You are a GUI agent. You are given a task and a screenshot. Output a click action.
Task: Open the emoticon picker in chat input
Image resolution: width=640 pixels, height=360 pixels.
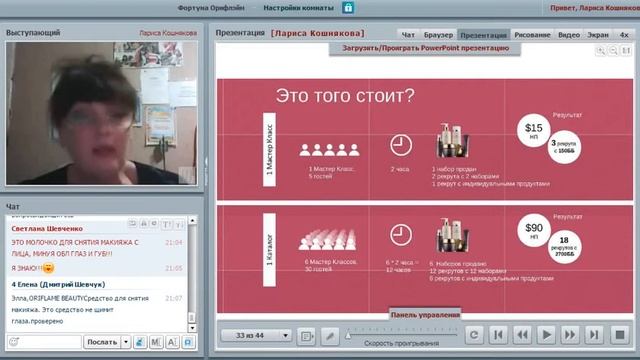[x=14, y=342]
